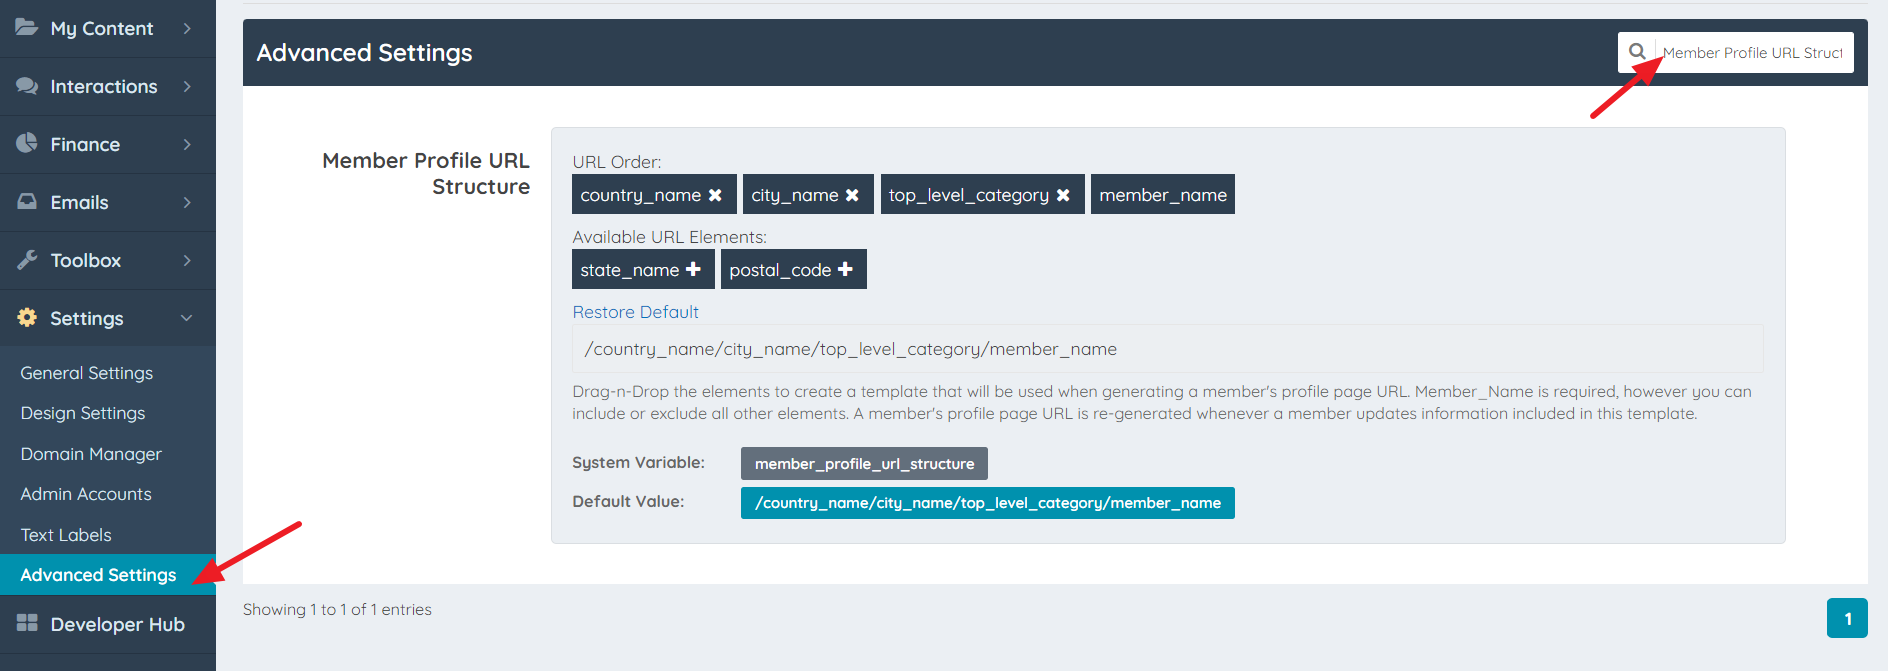This screenshot has width=1888, height=671.
Task: Click the My Content folder icon
Action: pyautogui.click(x=27, y=27)
